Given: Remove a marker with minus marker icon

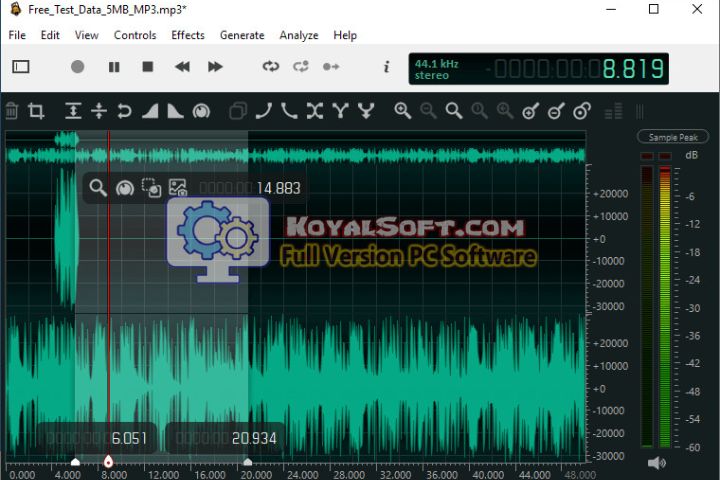Looking at the screenshot, I should pyautogui.click(x=556, y=111).
